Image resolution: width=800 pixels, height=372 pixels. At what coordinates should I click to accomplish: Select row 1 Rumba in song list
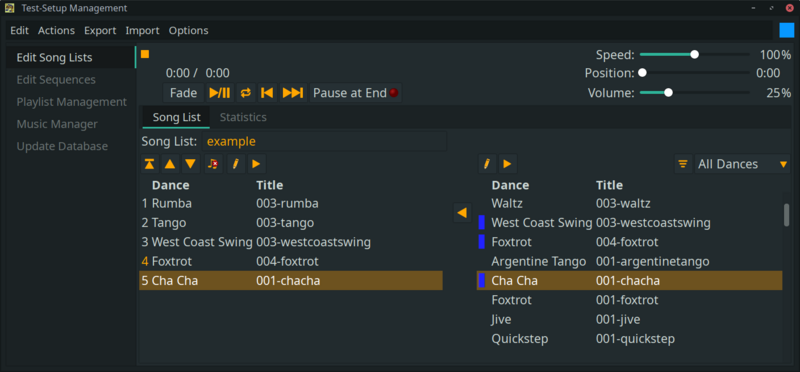pos(291,204)
